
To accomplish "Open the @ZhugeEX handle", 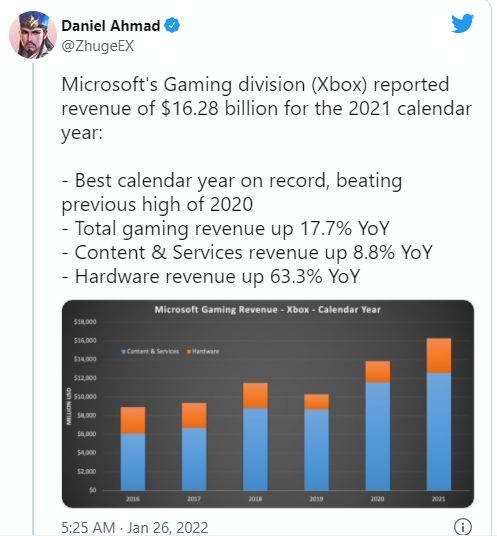I will click(x=98, y=46).
